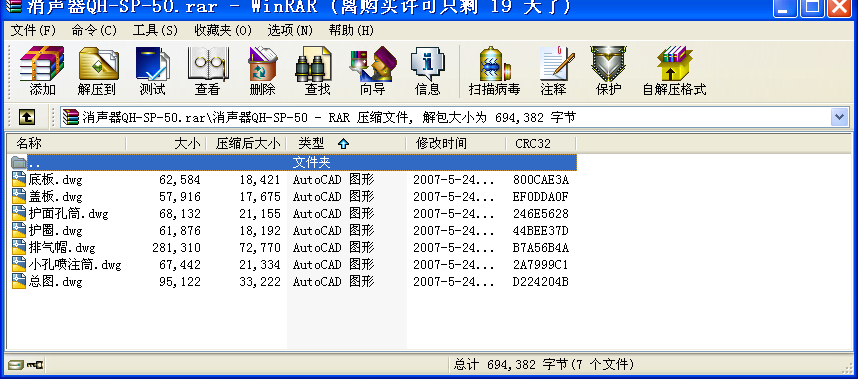Image resolution: width=858 pixels, height=379 pixels.
Task: Click the 底板.dwg file icon
Action: pos(19,179)
